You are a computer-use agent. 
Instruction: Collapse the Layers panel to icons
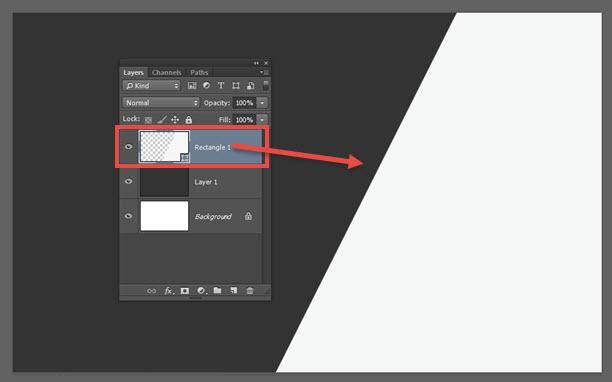pyautogui.click(x=256, y=63)
